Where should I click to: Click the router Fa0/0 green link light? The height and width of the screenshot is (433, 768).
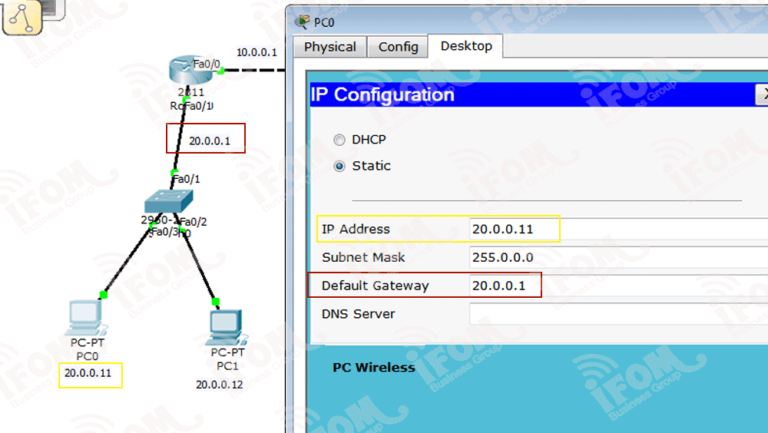pyautogui.click(x=220, y=70)
